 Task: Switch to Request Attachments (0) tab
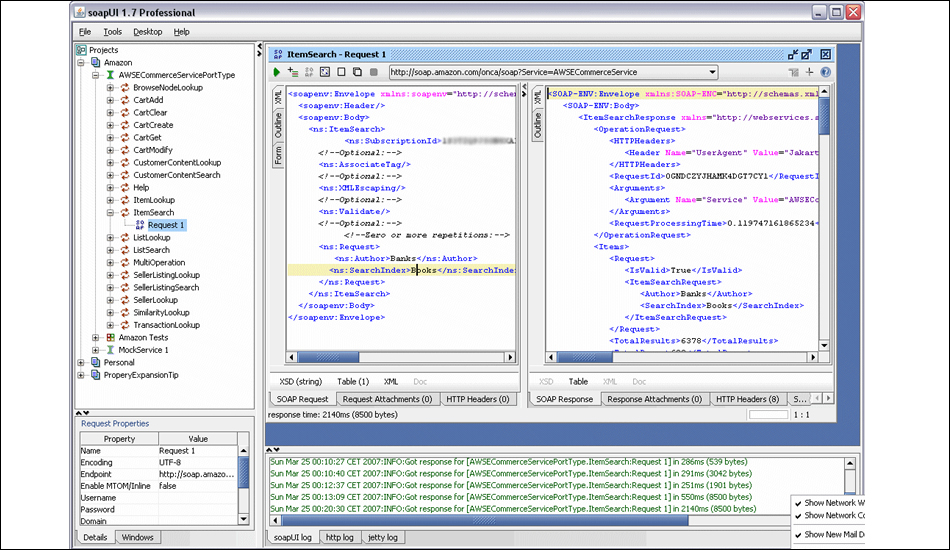tap(387, 399)
